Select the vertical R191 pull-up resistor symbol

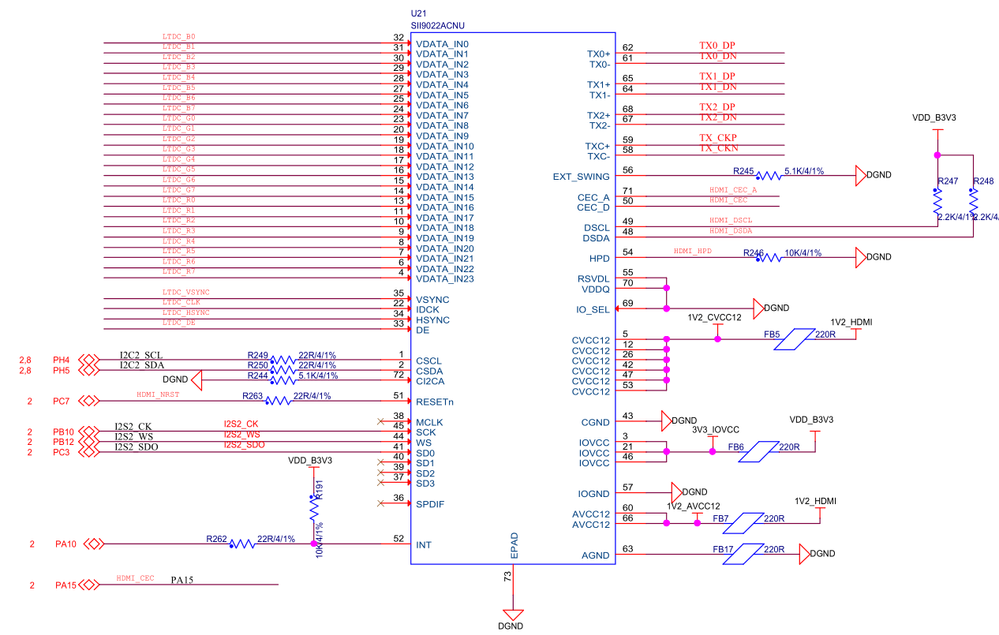coord(314,508)
